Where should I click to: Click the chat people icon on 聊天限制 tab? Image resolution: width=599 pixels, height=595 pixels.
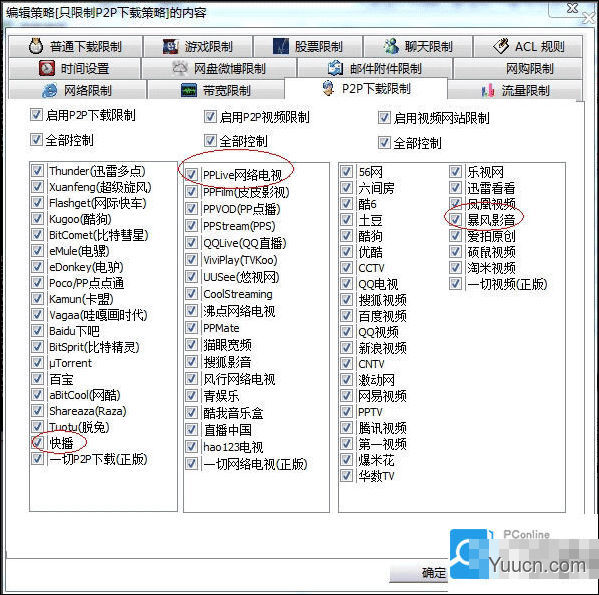pos(391,46)
